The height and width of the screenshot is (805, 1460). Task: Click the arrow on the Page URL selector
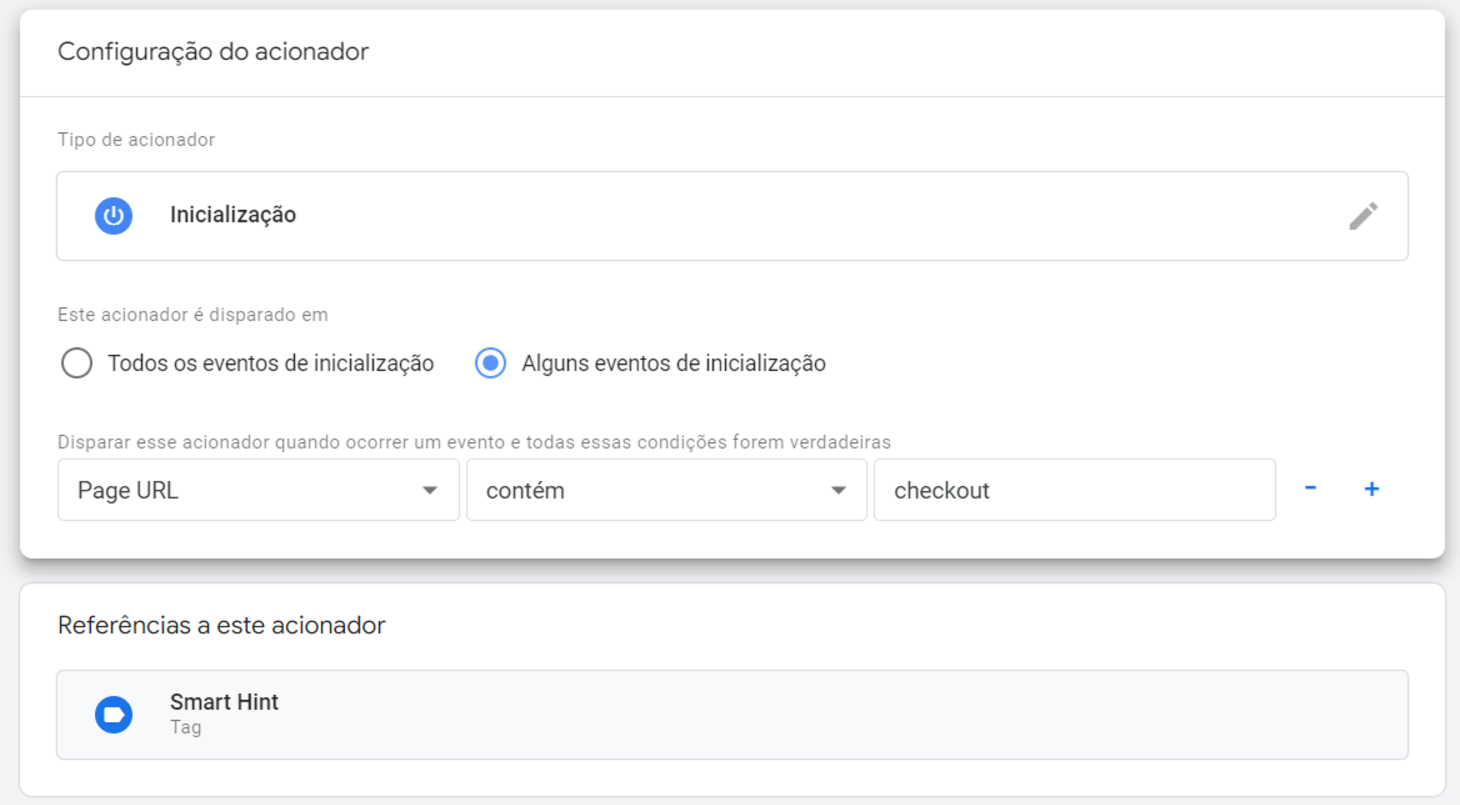click(430, 491)
